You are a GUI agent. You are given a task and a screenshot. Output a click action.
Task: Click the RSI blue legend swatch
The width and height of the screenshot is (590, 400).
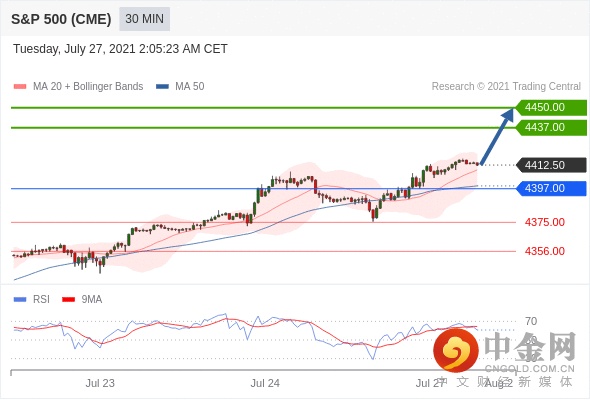click(x=20, y=300)
